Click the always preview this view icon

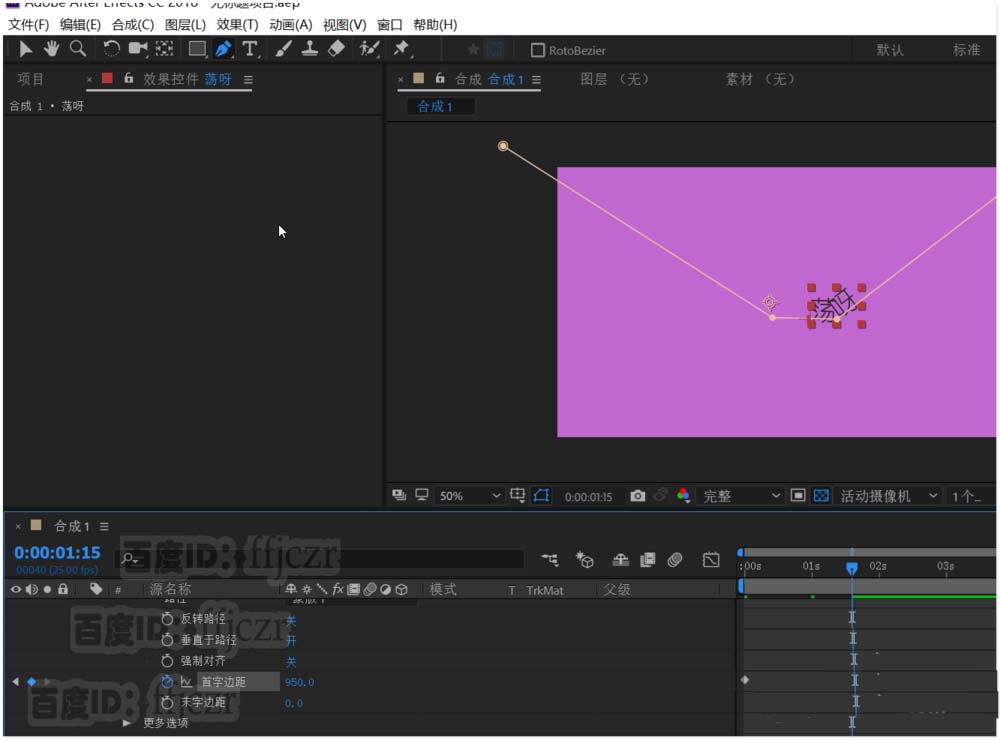(x=399, y=495)
